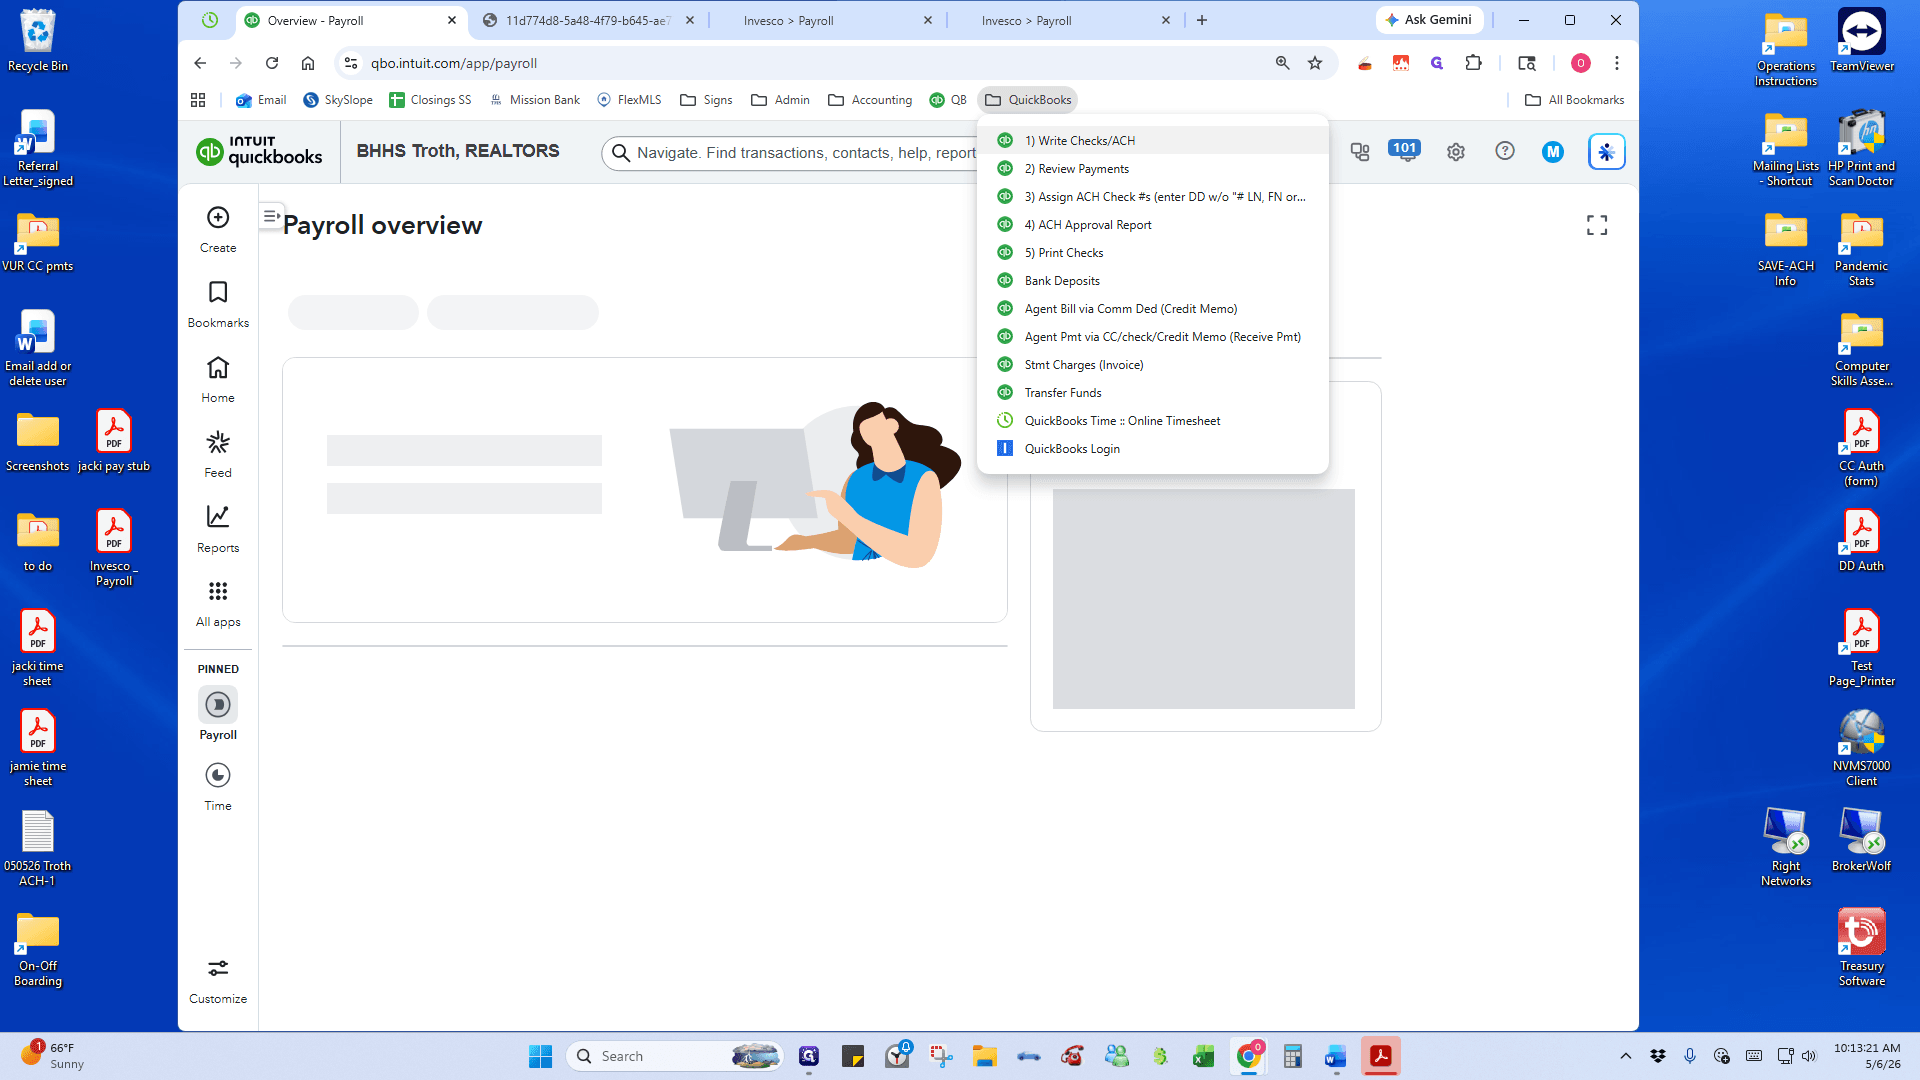Expand the Accounting bookmarks folder
Viewport: 1920px width, 1080px height.
pos(870,100)
